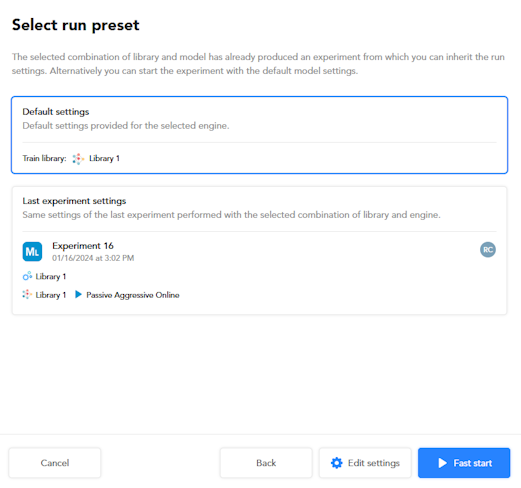Click the Last experiment settings heading
This screenshot has width=521, height=488.
pos(74,201)
